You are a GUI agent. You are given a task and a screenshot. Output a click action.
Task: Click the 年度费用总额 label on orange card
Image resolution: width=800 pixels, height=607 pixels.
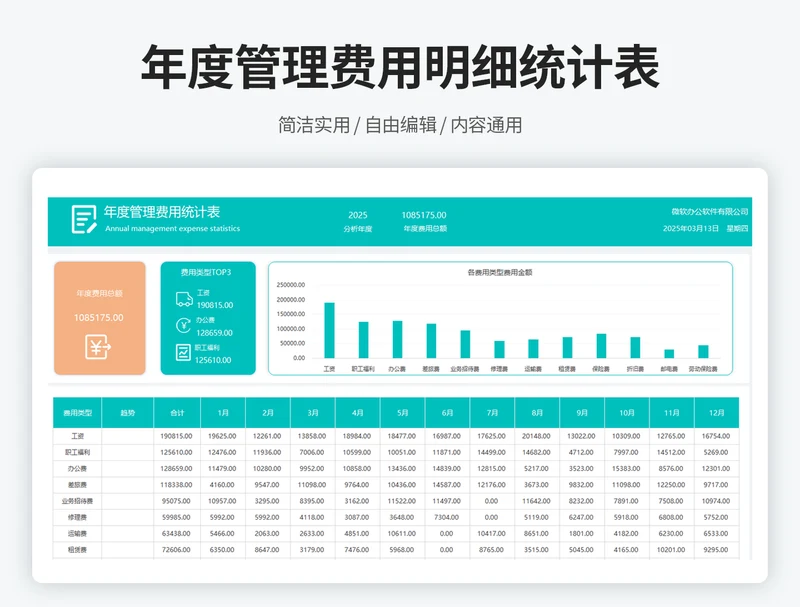[x=99, y=293]
